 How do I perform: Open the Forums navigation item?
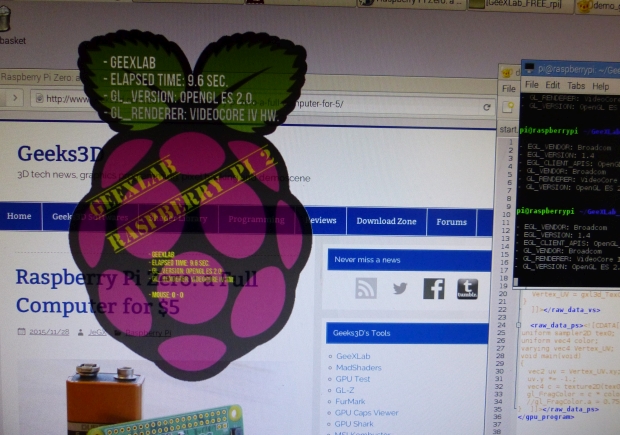coord(452,222)
